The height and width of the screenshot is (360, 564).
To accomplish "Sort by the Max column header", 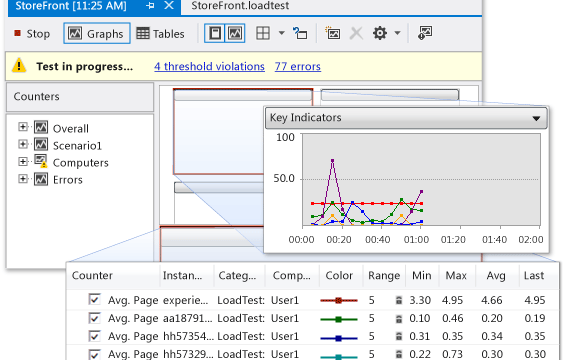I will [456, 275].
